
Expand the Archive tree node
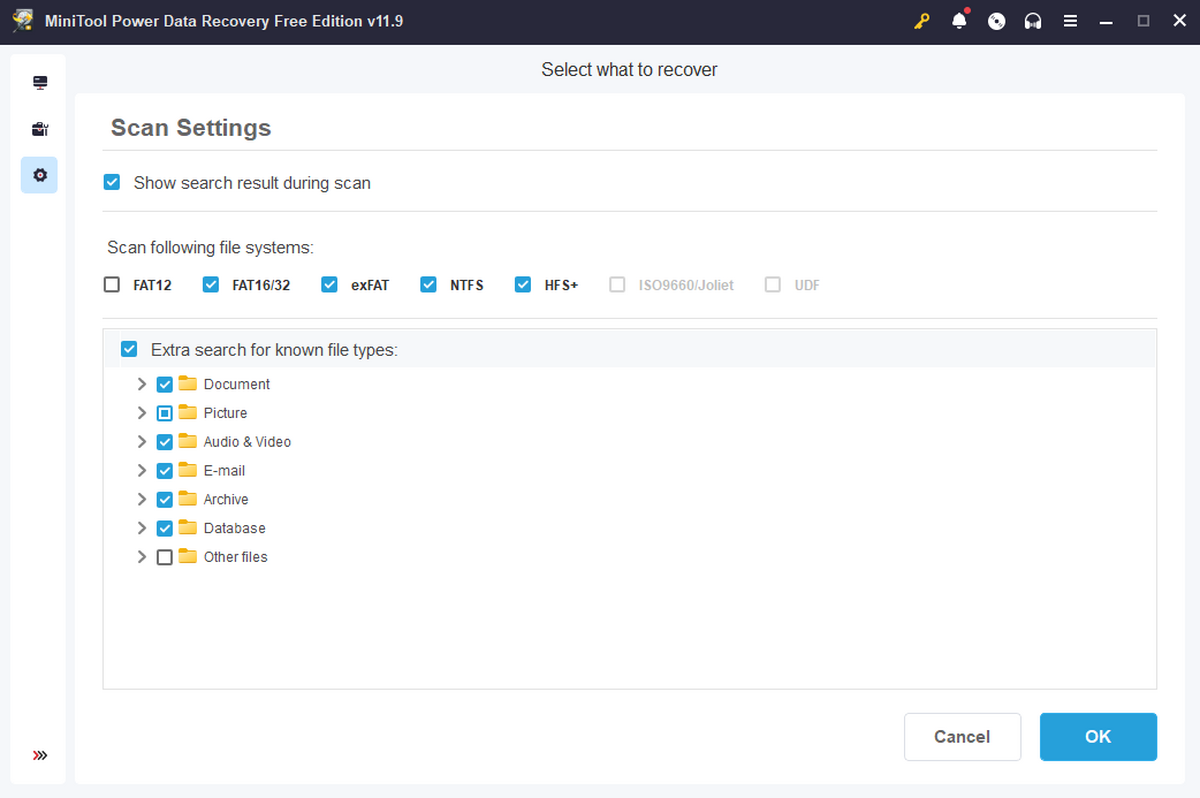point(142,500)
